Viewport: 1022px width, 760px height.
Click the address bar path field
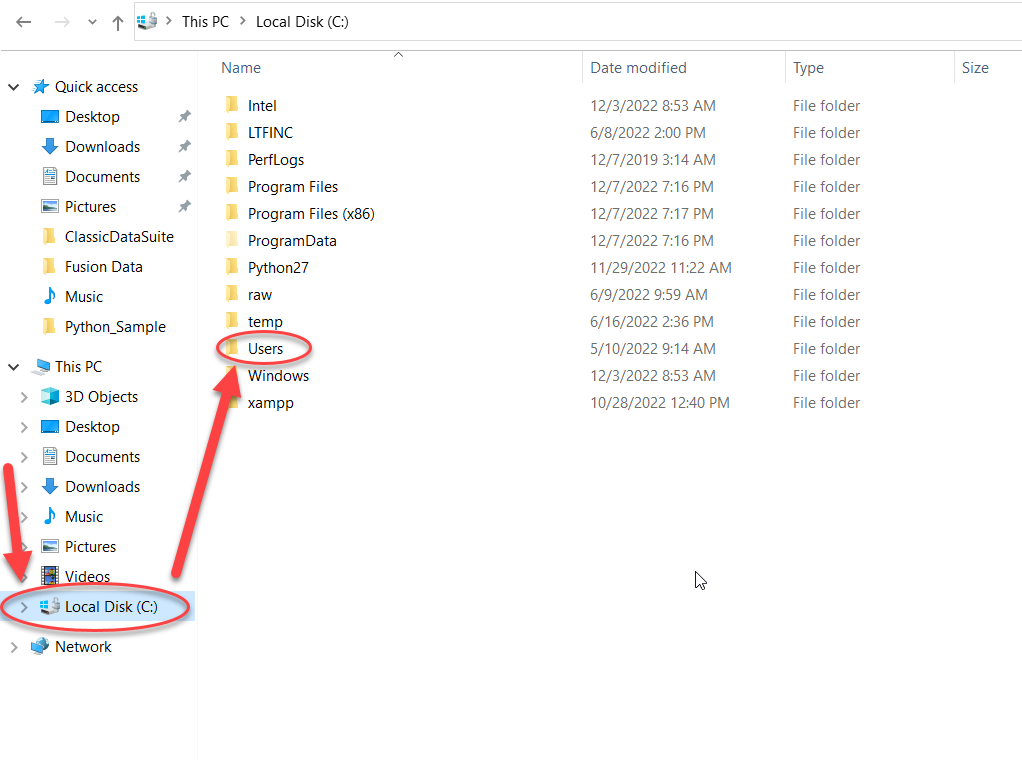point(578,22)
